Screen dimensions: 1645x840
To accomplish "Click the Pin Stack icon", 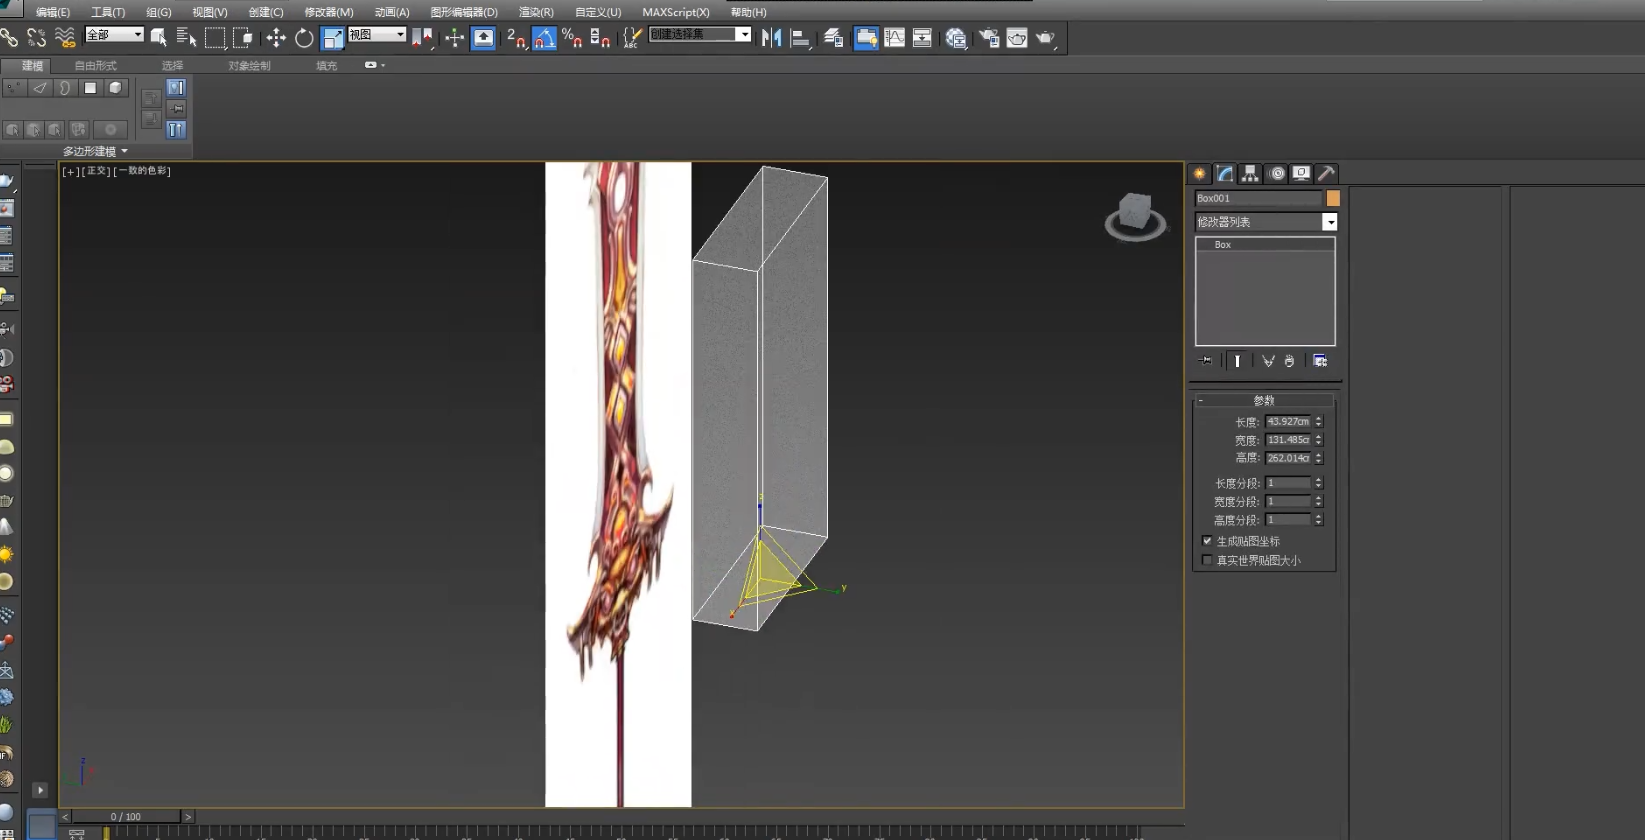I will tap(1205, 361).
